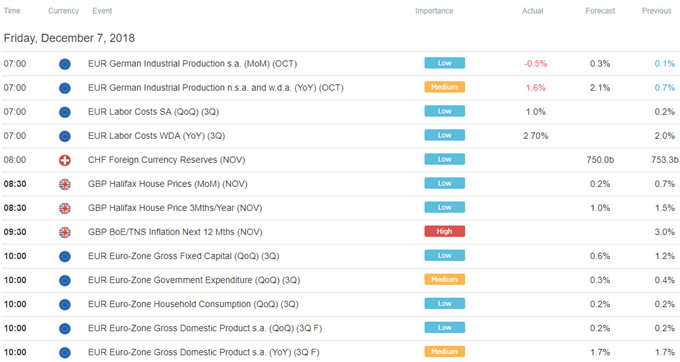The height and width of the screenshot is (362, 680).
Task: Click EU flag icon for Gross Fixed Capital
Action: tap(65, 257)
